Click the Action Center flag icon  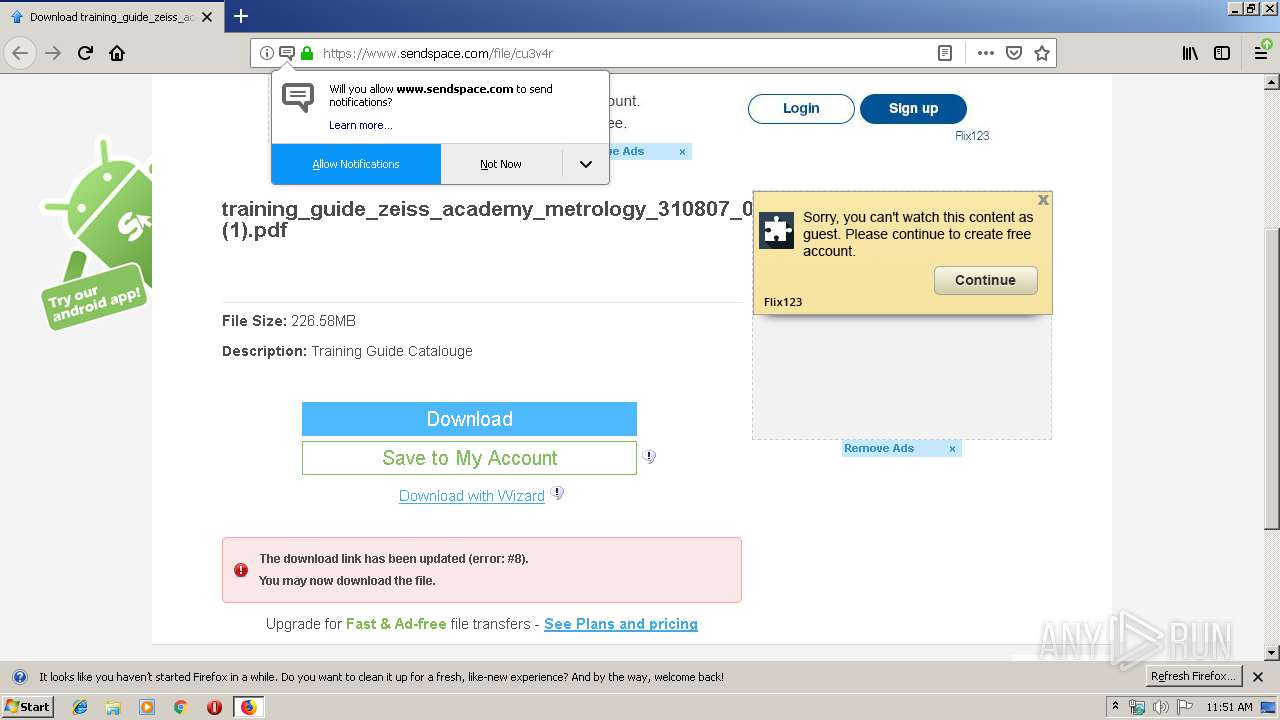coord(1184,707)
